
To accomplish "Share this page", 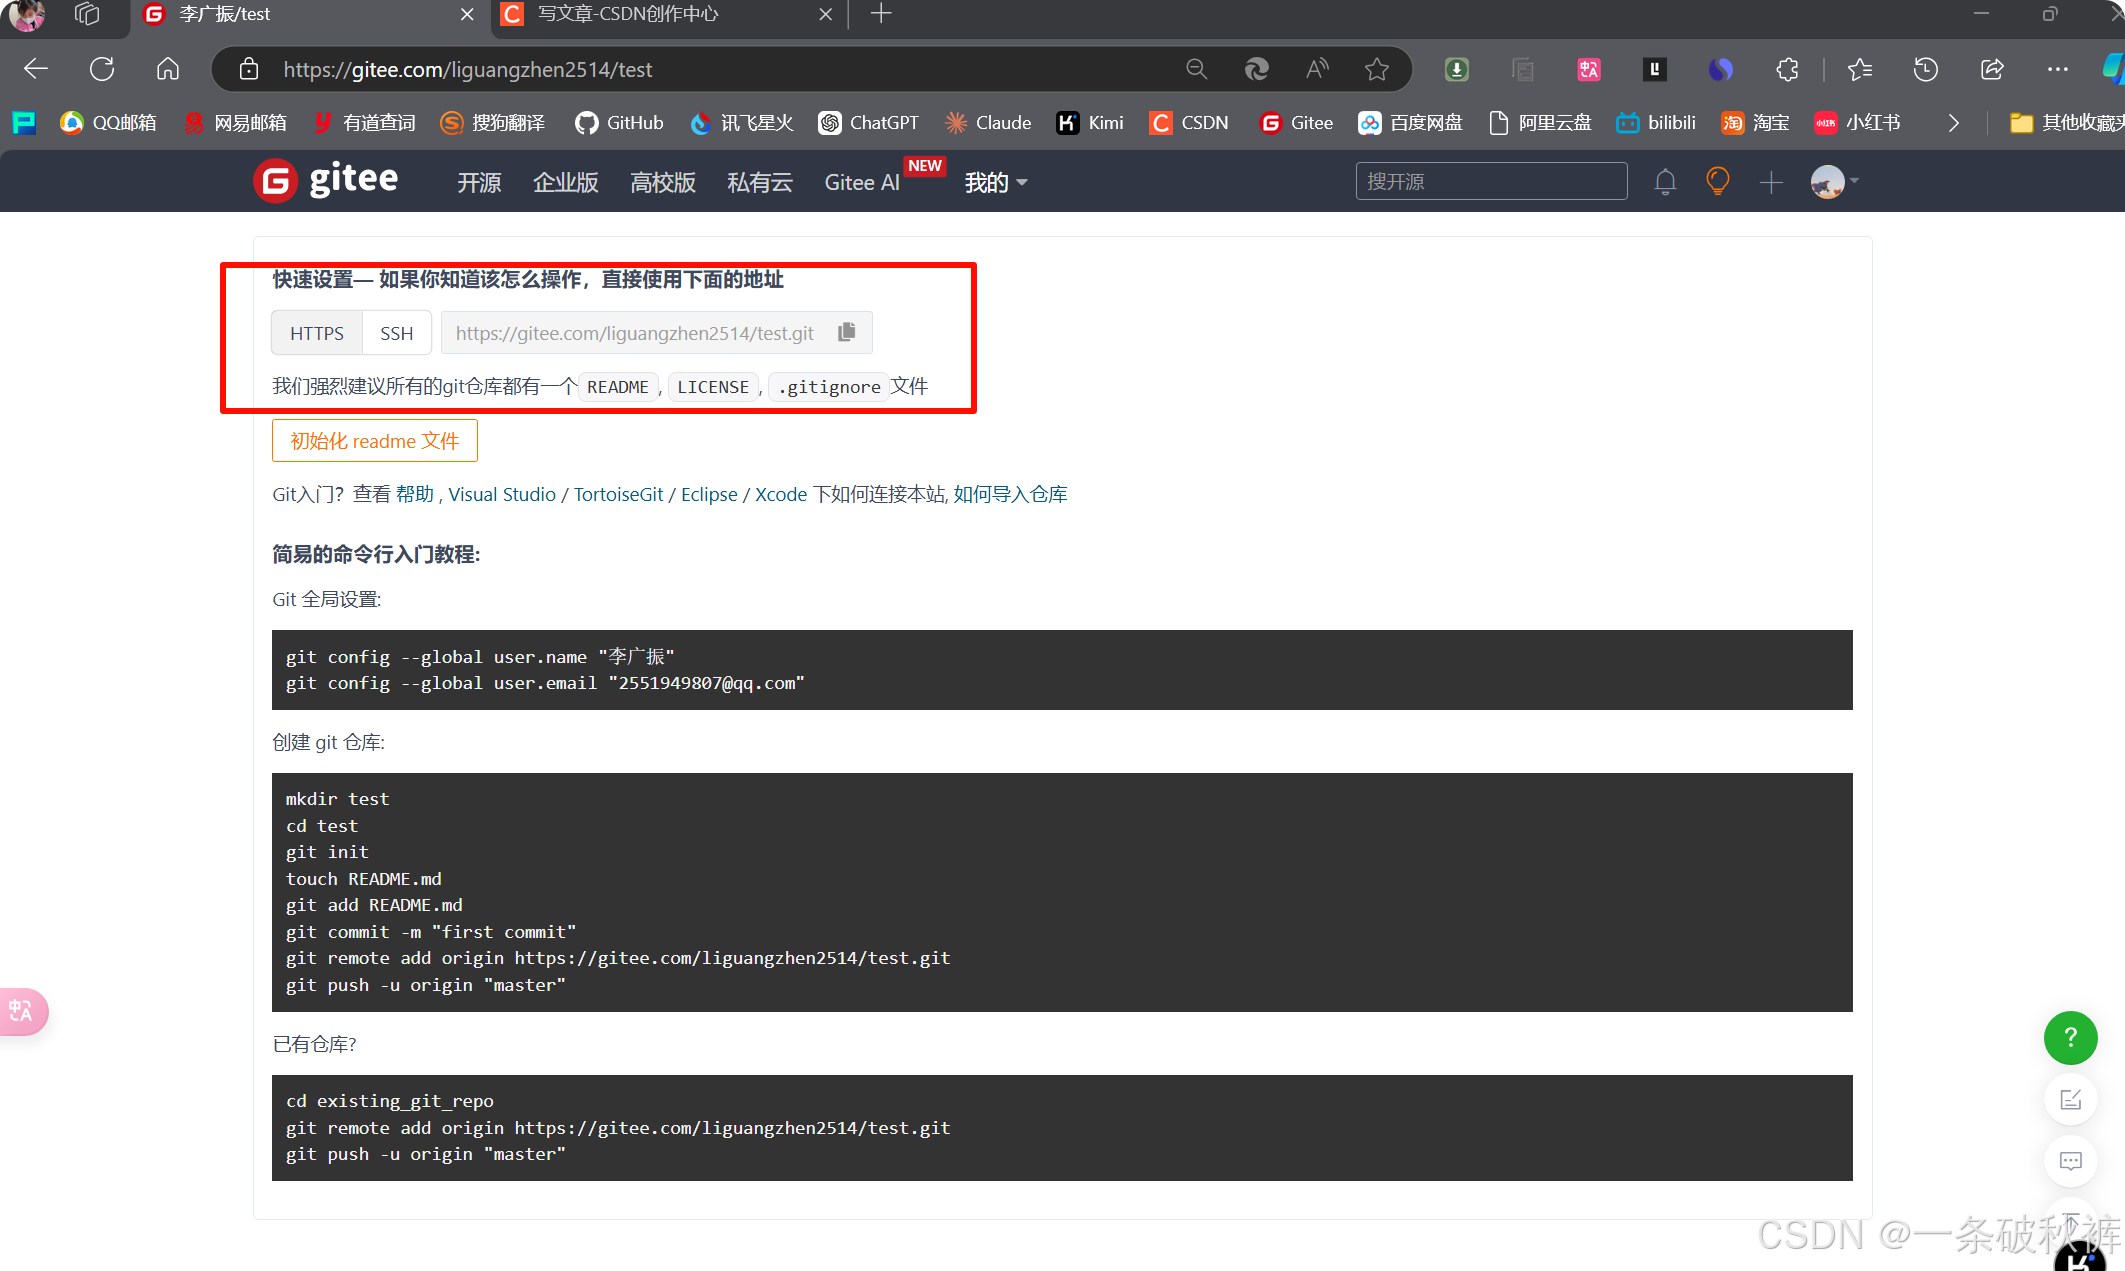I will 1992,69.
